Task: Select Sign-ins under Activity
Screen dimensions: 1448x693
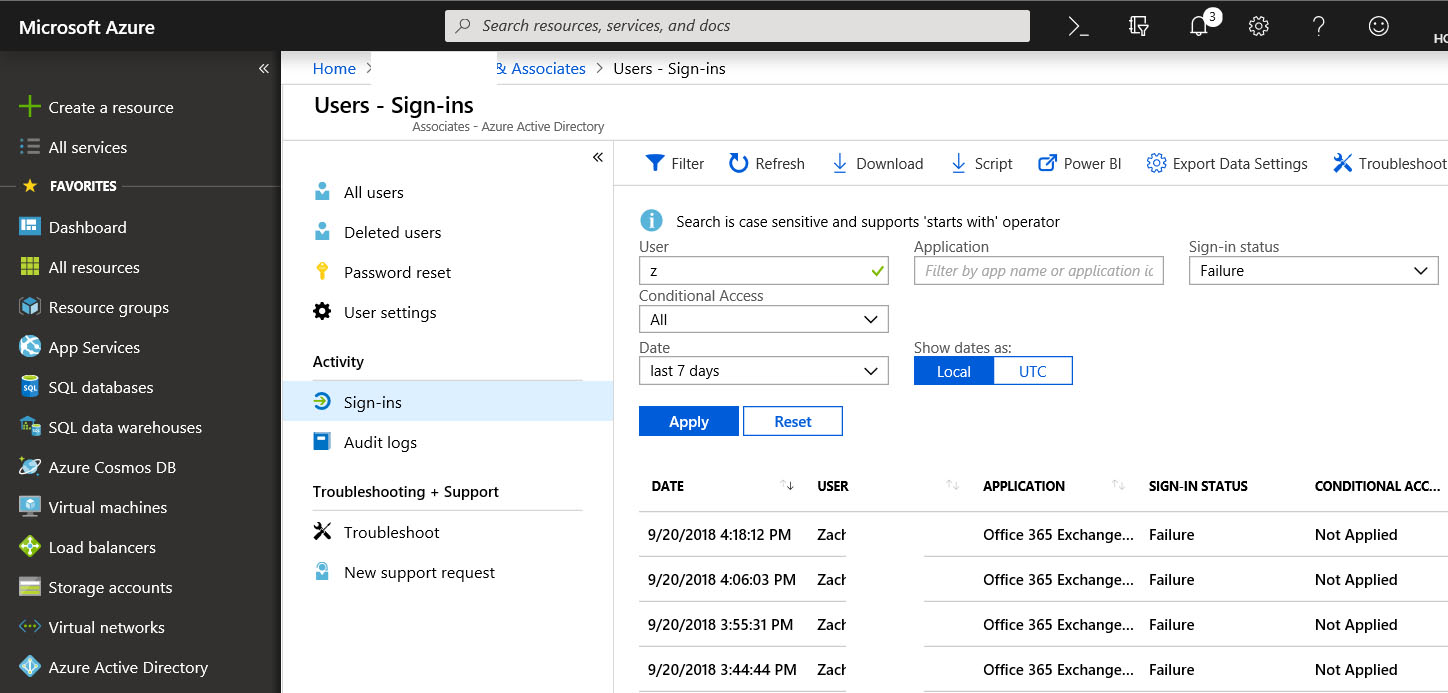Action: click(447, 402)
